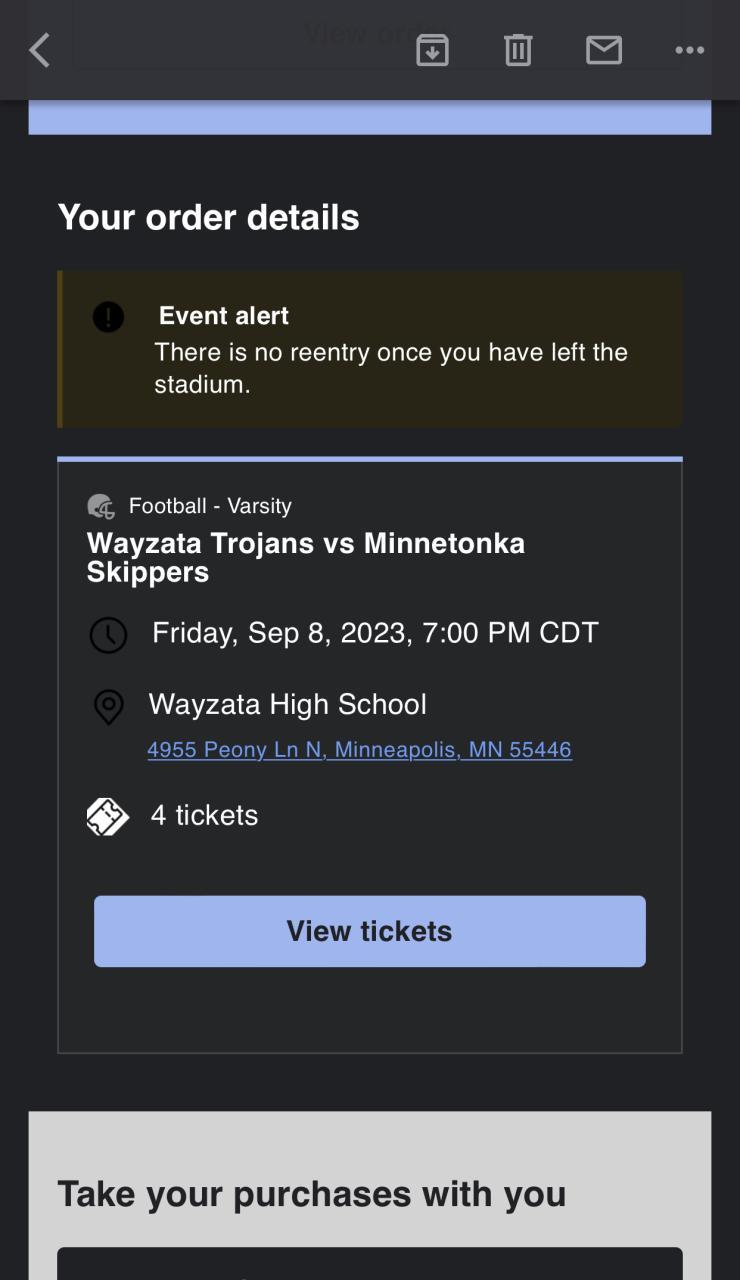Open the more options ellipsis menu
The height and width of the screenshot is (1280, 740).
tap(689, 50)
